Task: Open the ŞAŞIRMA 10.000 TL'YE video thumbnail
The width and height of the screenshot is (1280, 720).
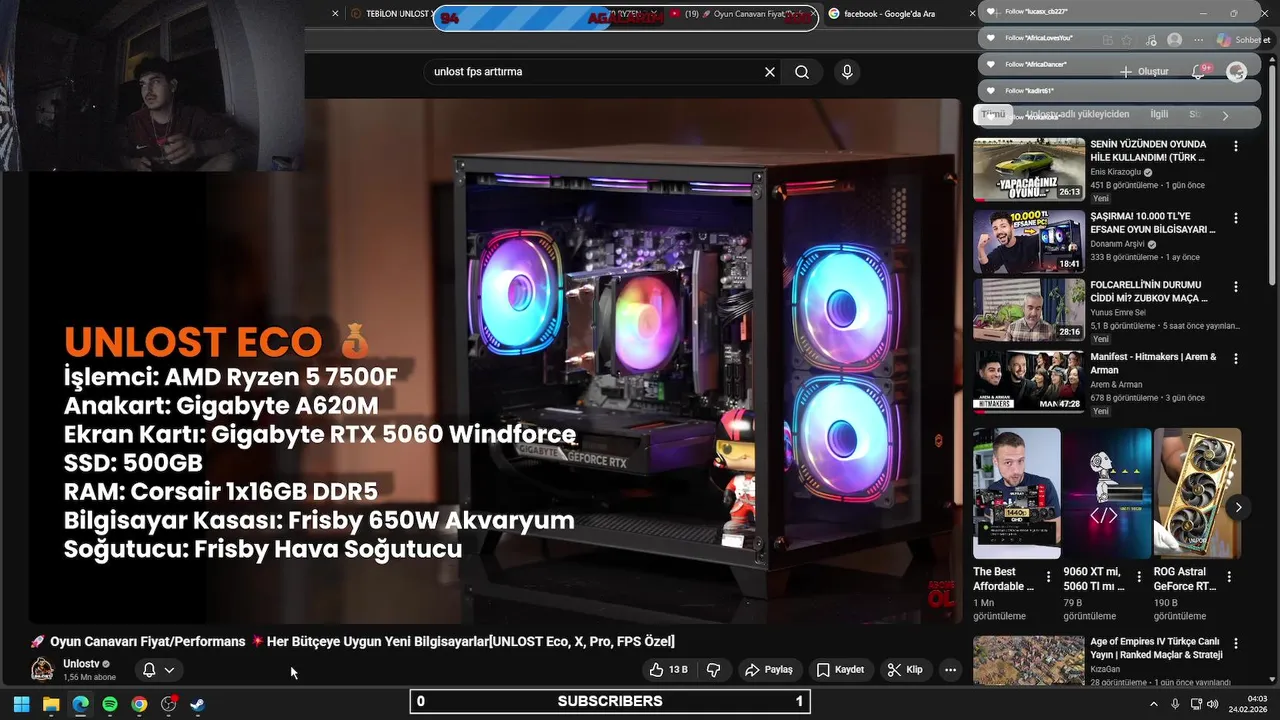Action: 1029,241
